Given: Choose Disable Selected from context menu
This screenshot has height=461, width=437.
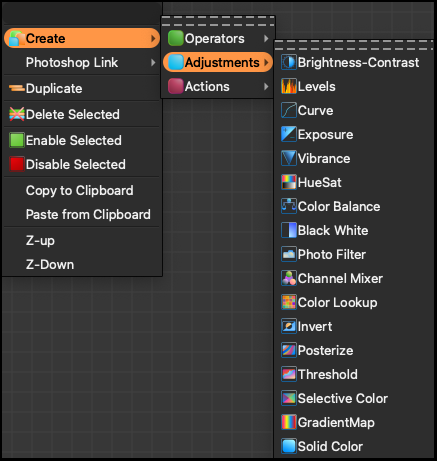Looking at the screenshot, I should (x=82, y=164).
